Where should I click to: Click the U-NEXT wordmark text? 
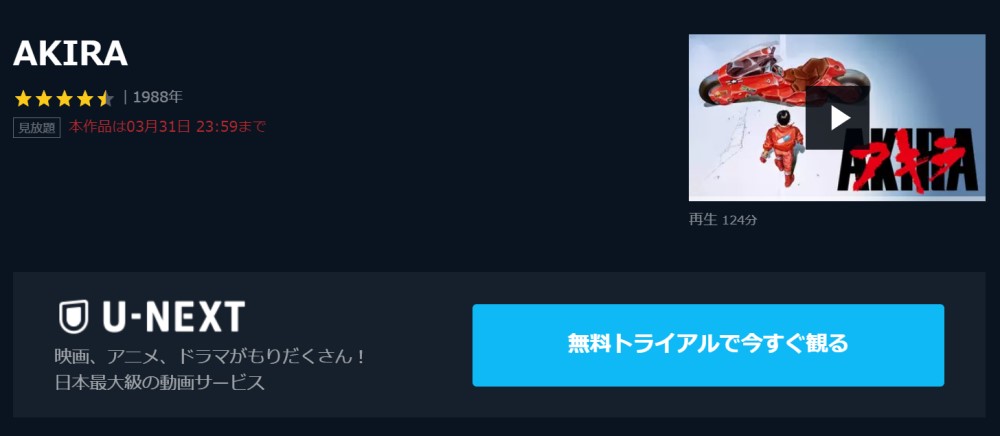pyautogui.click(x=173, y=317)
